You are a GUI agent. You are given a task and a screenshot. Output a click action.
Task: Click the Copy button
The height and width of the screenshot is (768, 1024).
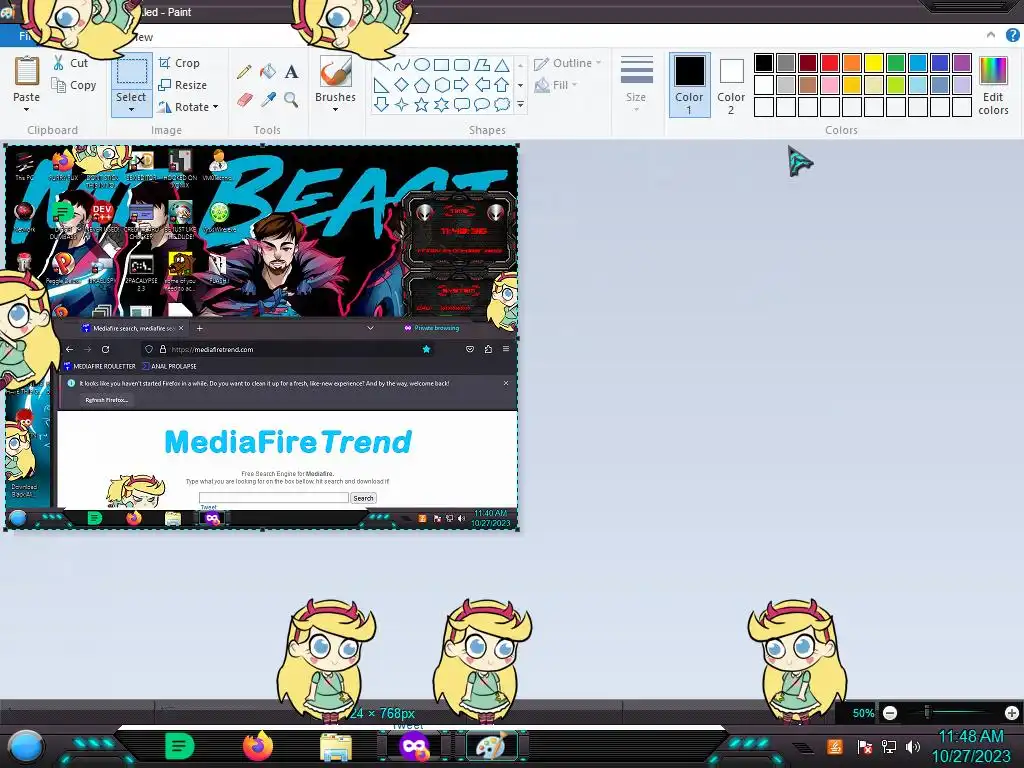tap(74, 85)
